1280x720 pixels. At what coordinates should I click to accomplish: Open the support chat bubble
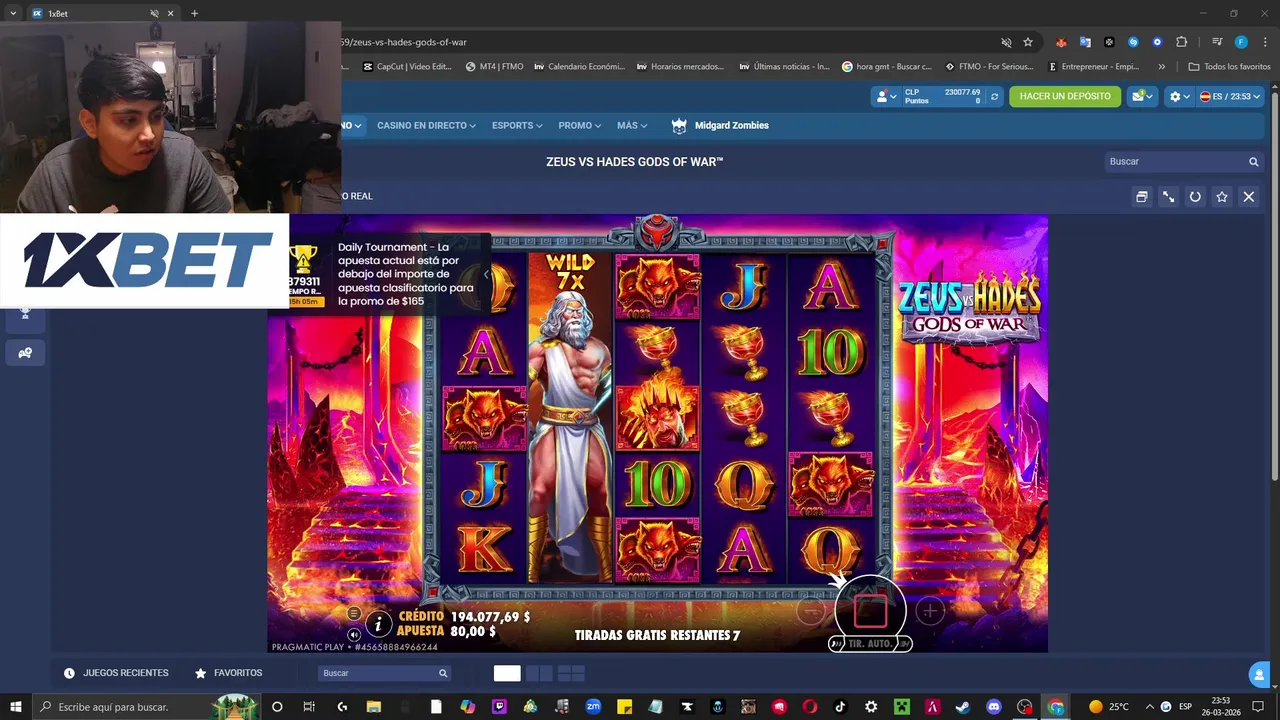(x=1259, y=675)
